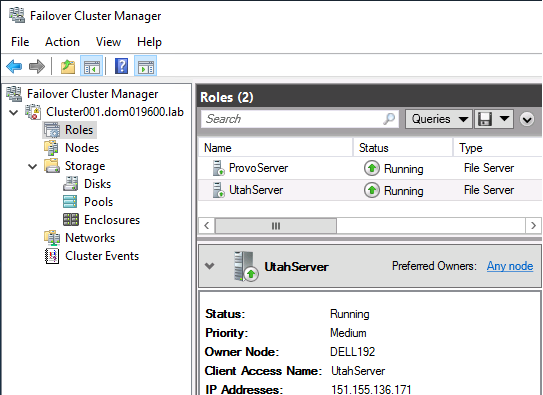This screenshot has width=543, height=395.
Task: Click the Any node preferred owners link
Action: point(510,266)
